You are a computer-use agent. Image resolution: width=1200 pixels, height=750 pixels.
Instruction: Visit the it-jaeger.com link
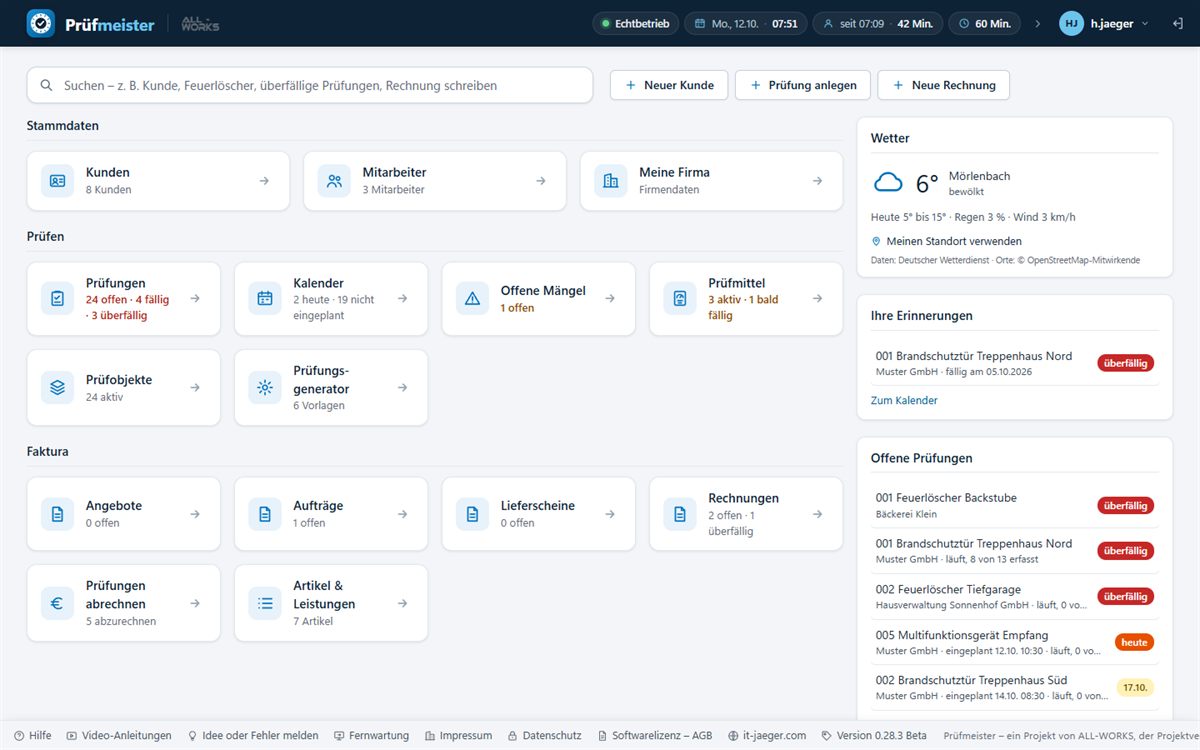[x=767, y=735]
